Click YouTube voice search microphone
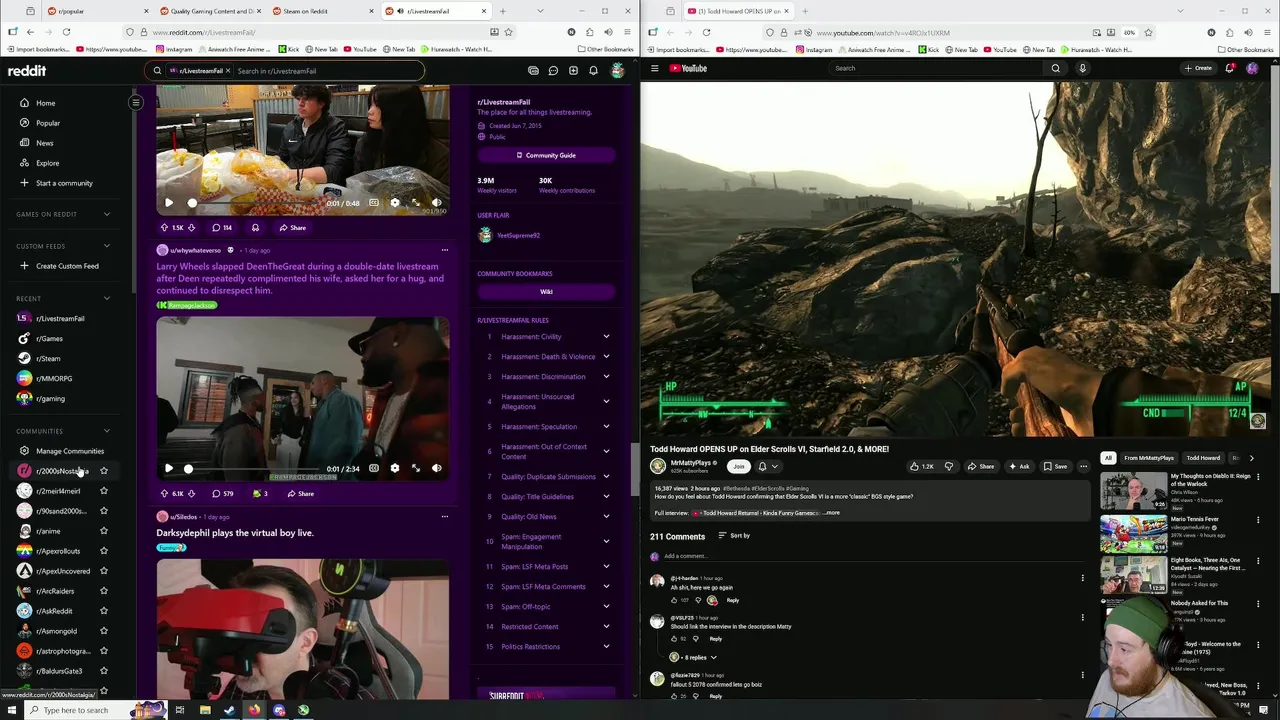 click(x=1082, y=68)
